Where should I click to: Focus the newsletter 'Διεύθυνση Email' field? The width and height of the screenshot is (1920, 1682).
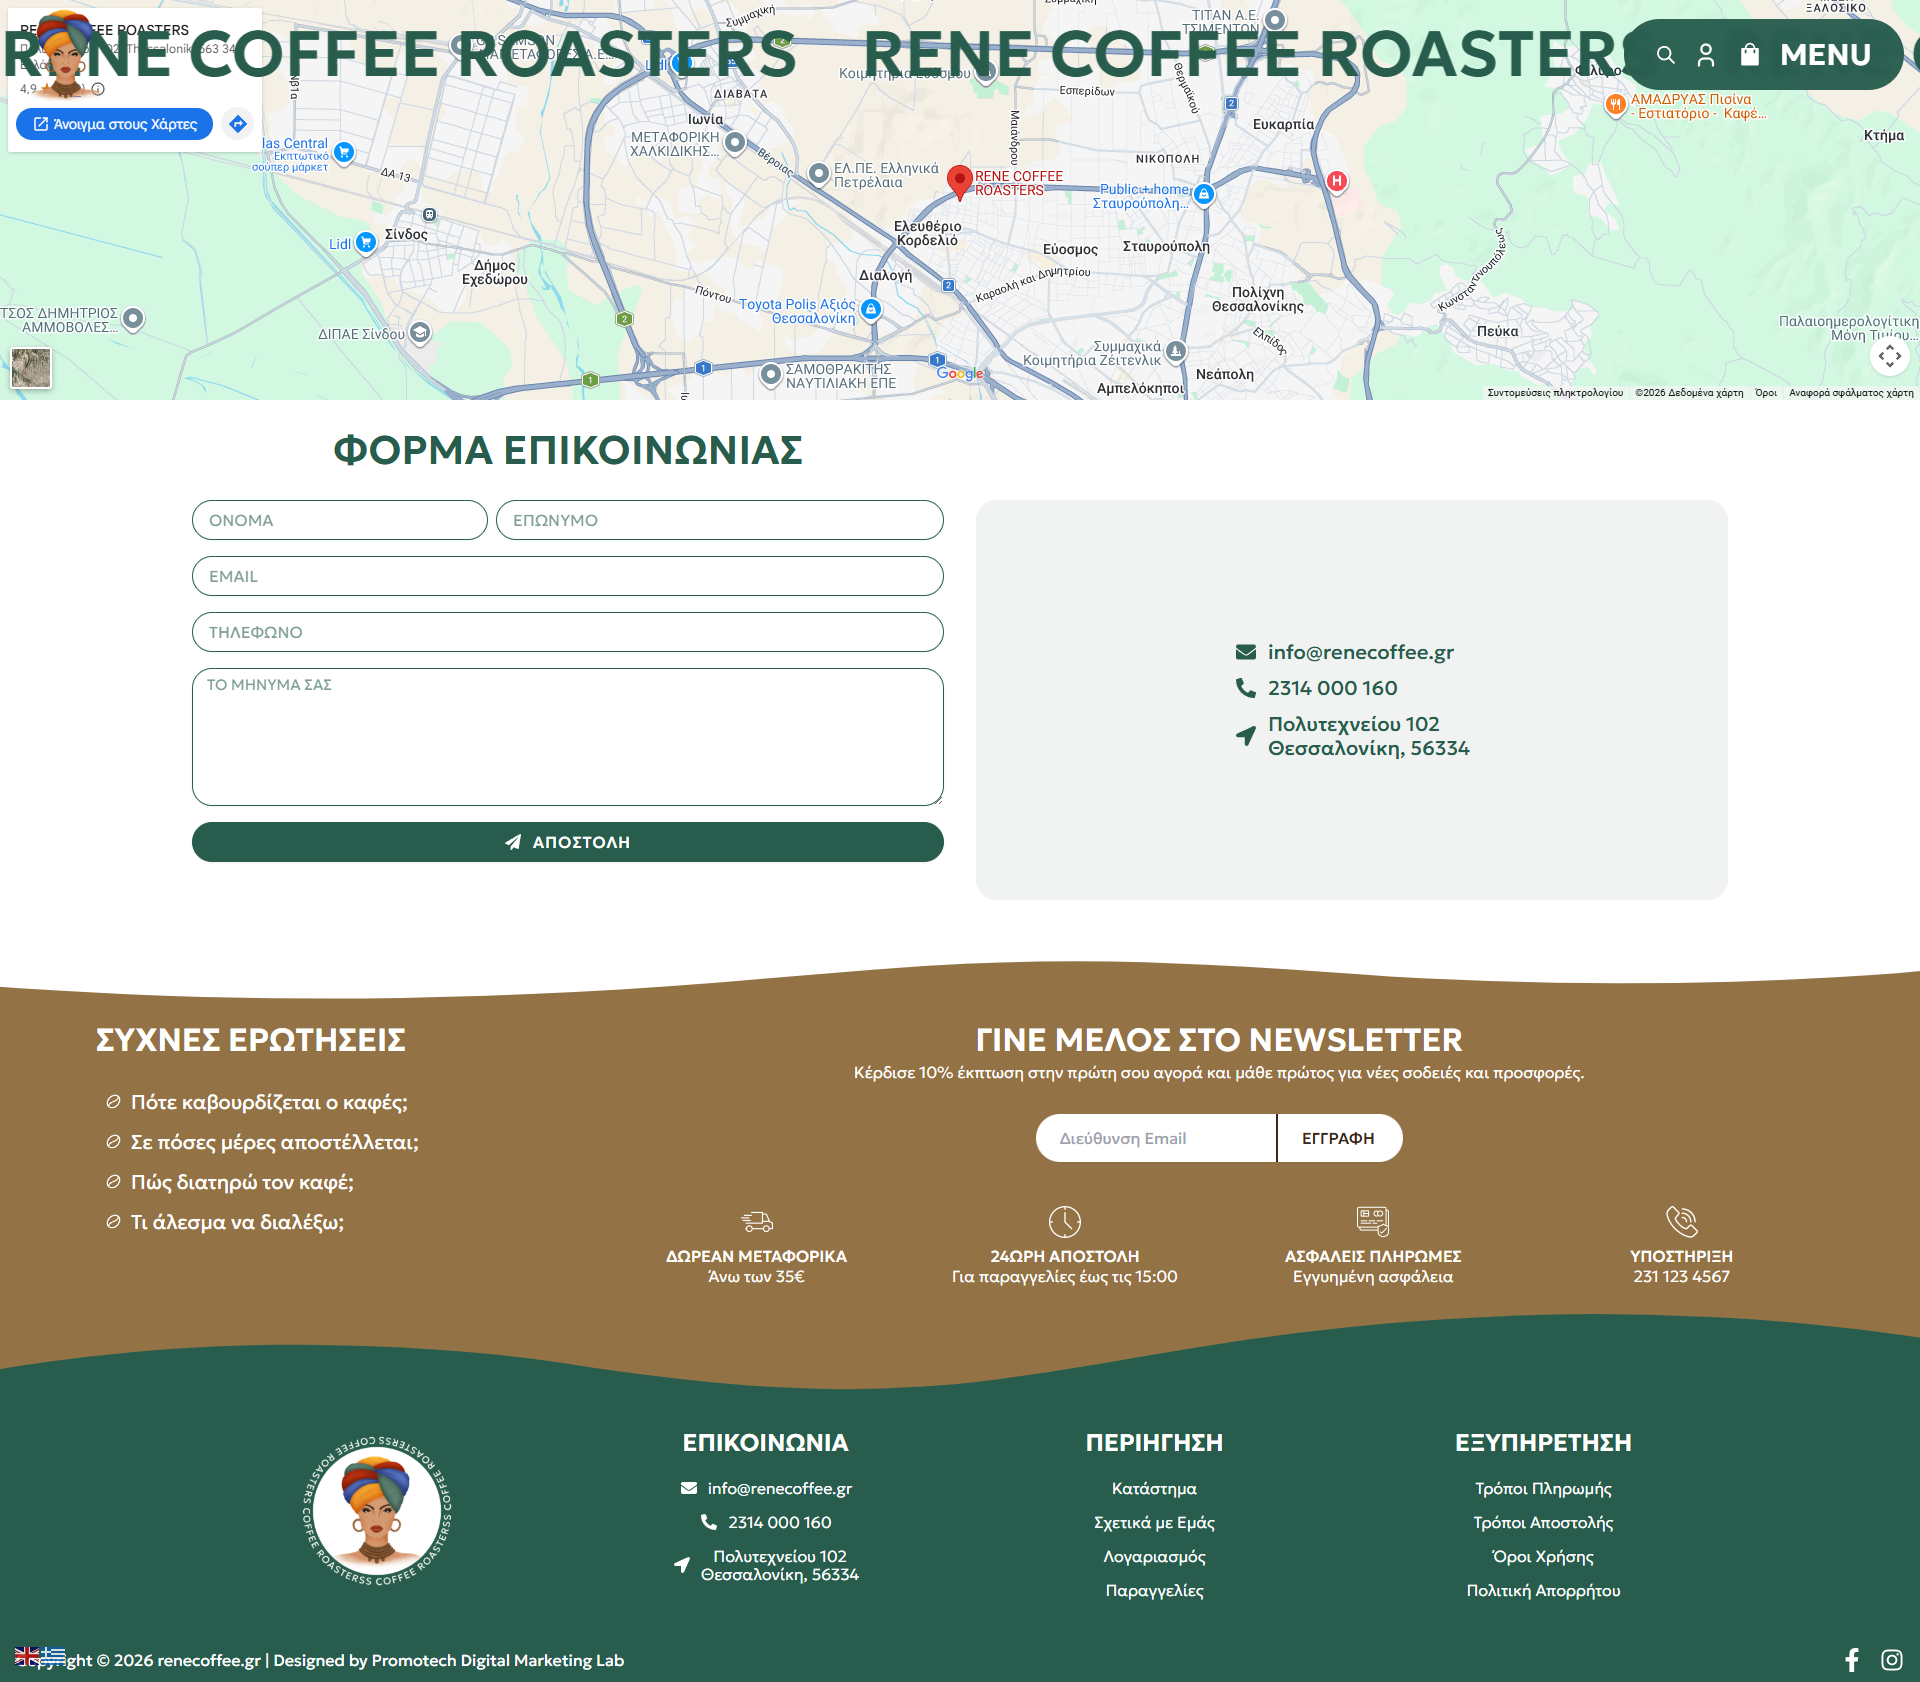coord(1156,1138)
